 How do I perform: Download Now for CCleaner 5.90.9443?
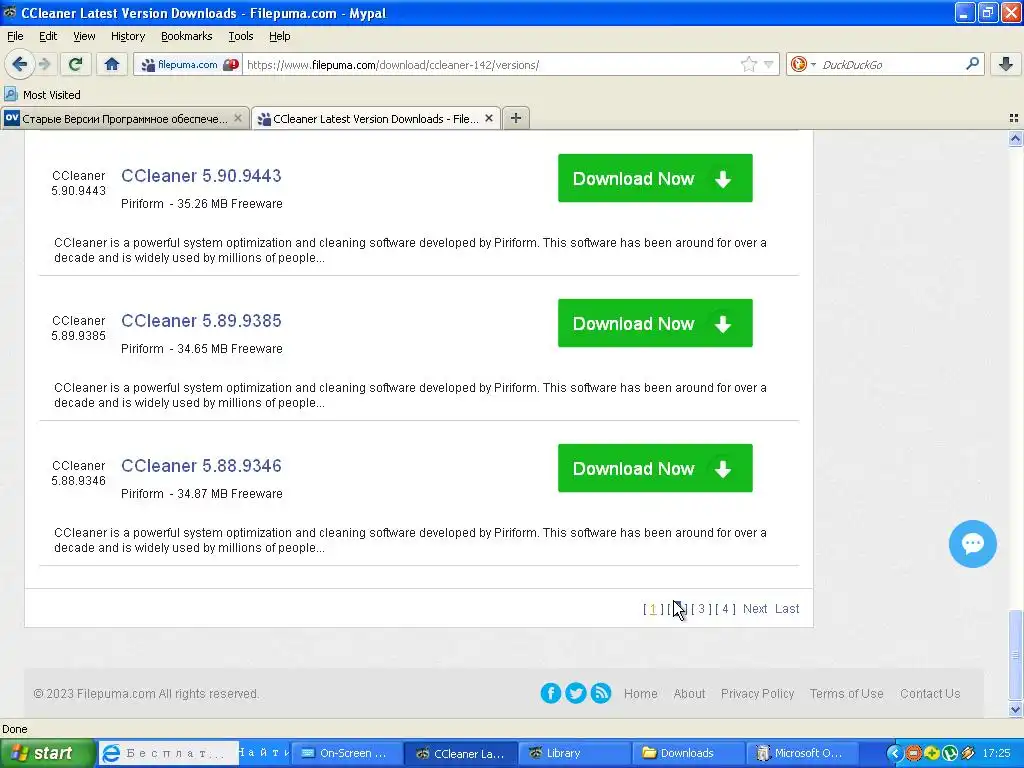655,178
